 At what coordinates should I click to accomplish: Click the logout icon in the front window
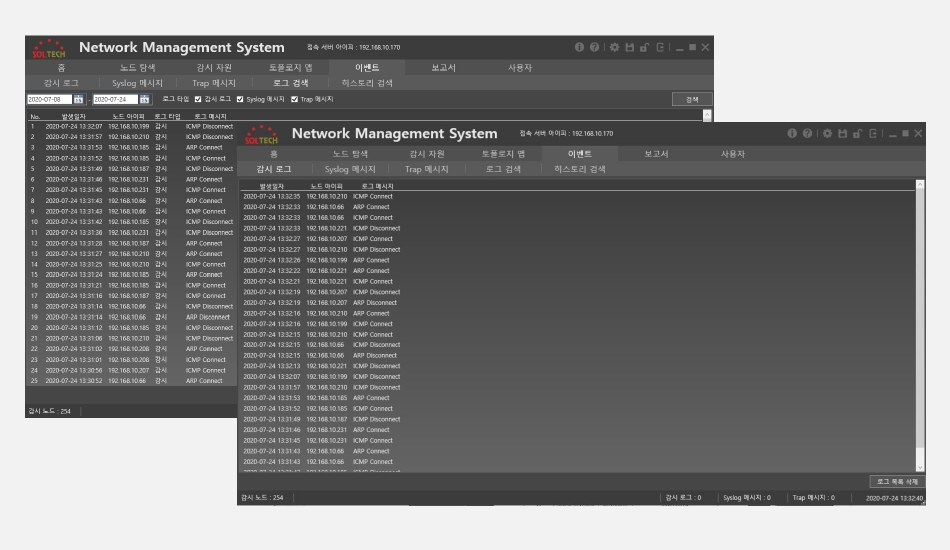(x=873, y=133)
